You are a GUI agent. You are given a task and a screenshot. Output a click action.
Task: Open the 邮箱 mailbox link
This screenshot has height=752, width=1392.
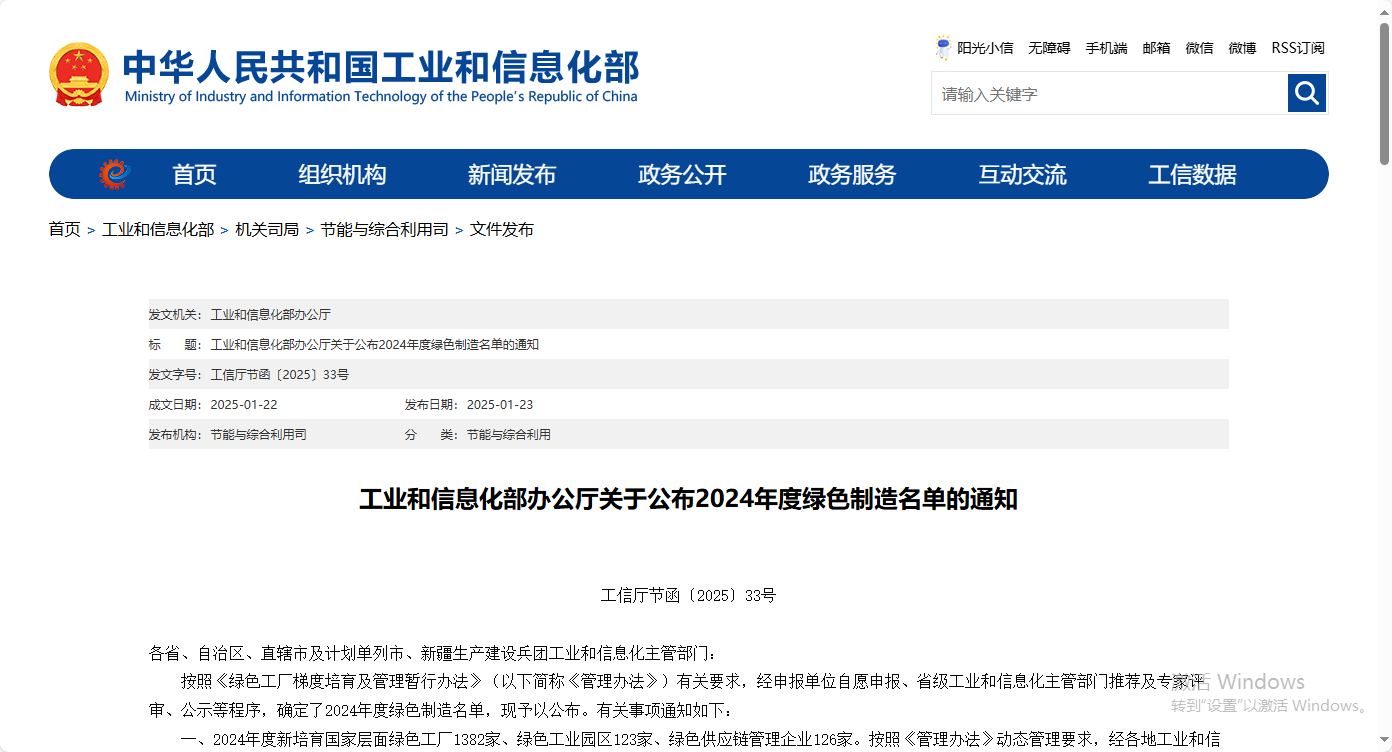1156,48
